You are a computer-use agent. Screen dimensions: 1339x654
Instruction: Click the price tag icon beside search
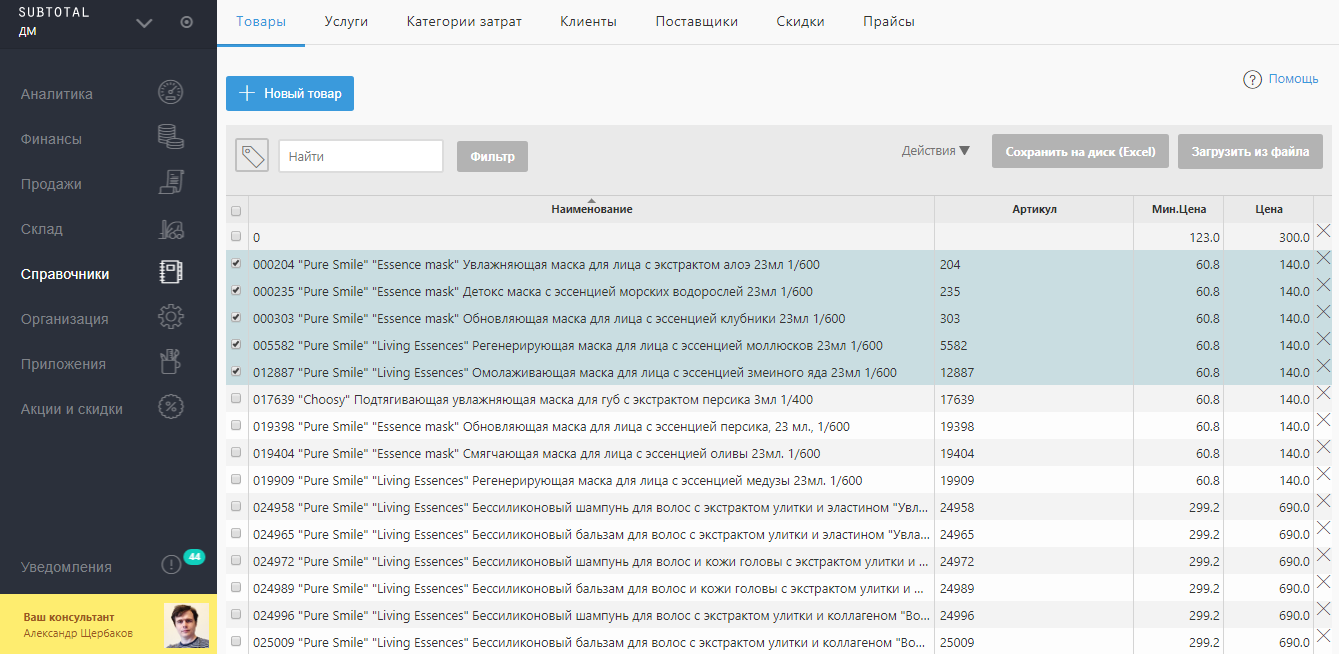click(252, 156)
